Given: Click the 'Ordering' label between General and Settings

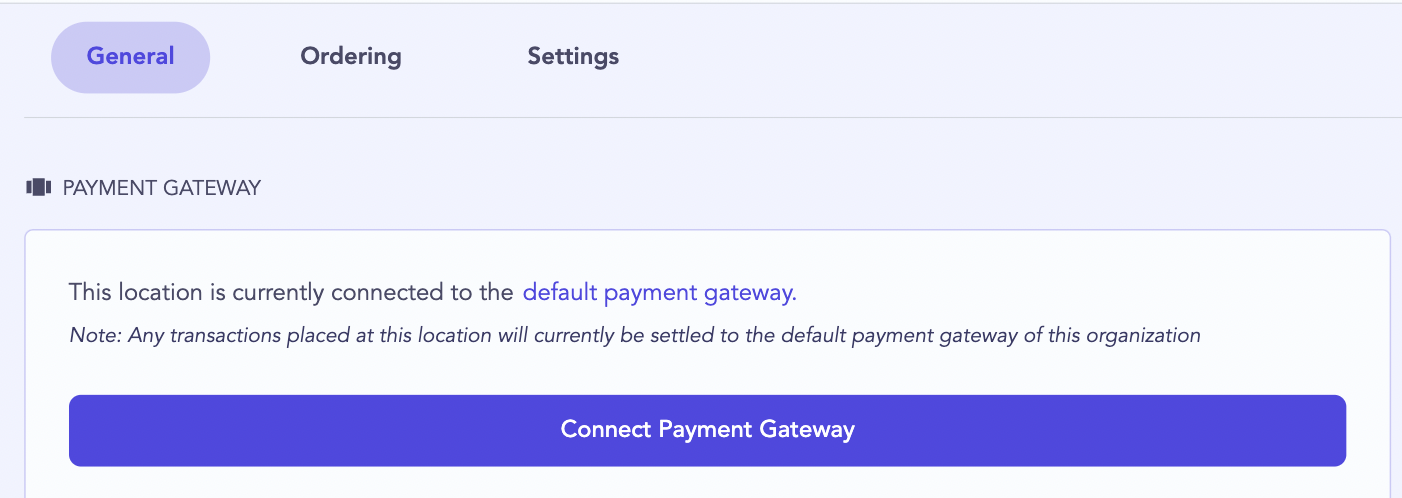Looking at the screenshot, I should (351, 57).
